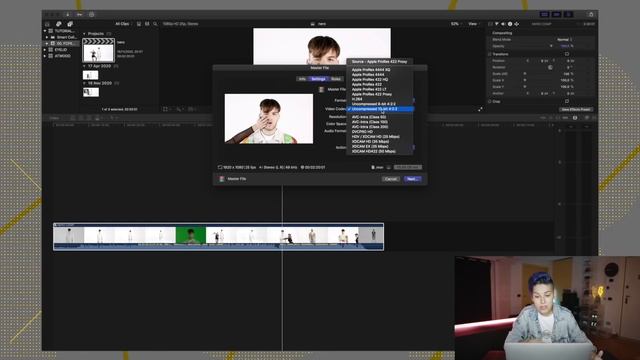Open video inspector tab icon

[490, 24]
